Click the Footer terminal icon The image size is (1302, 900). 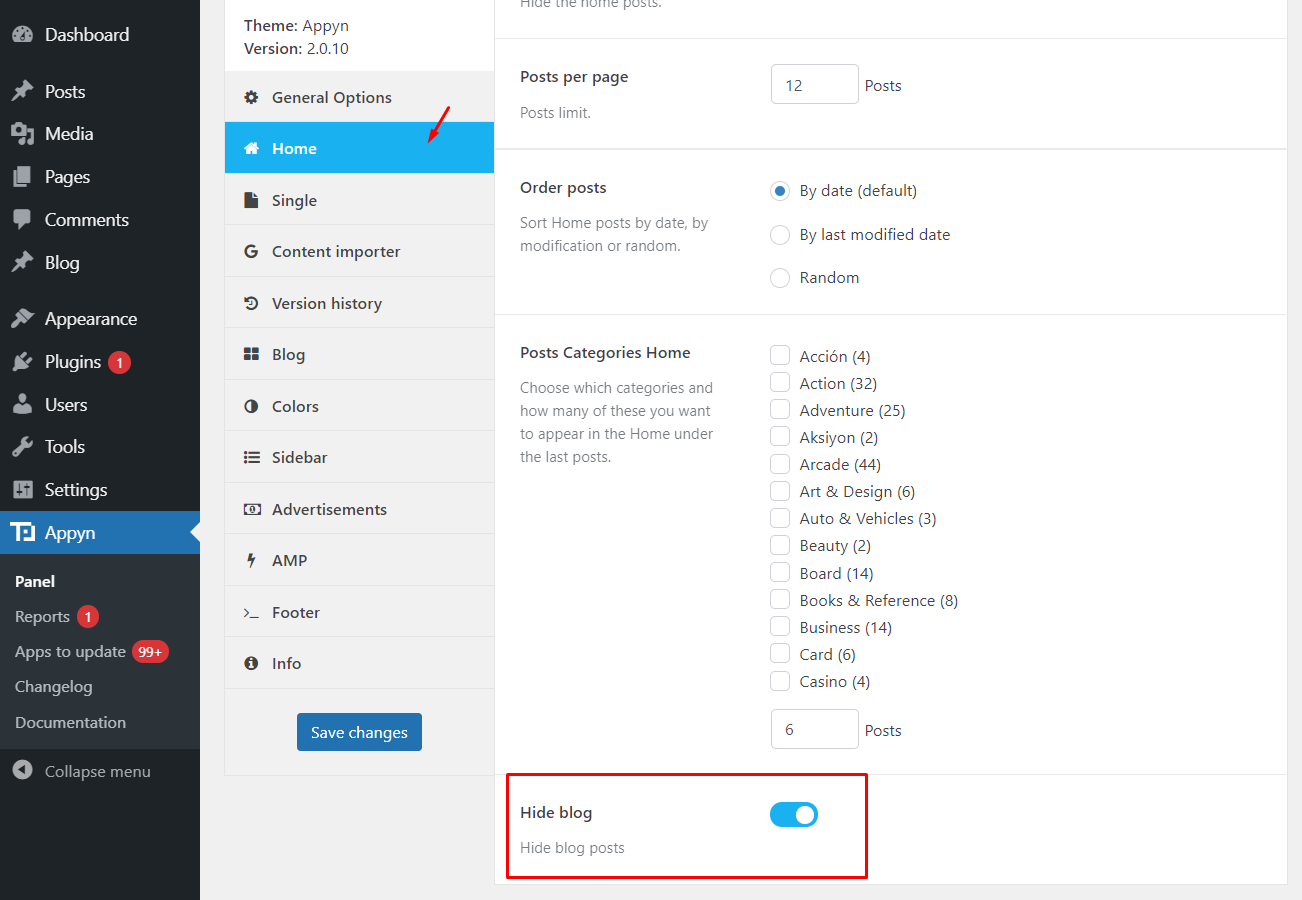[x=252, y=613]
